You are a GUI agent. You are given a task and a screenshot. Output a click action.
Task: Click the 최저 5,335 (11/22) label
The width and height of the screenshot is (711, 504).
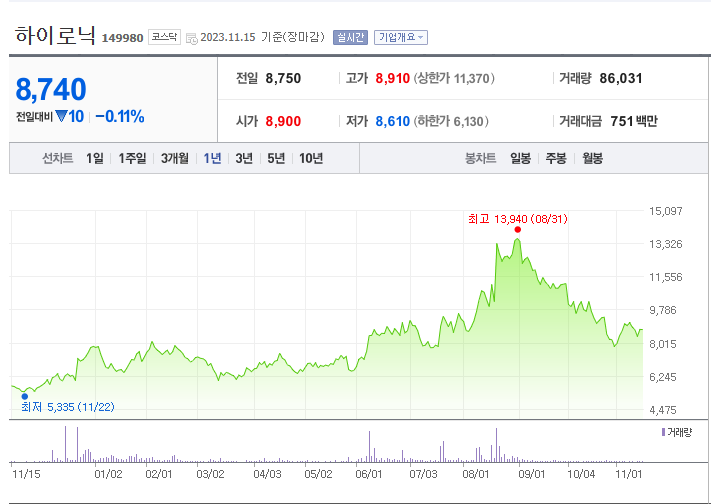[68, 407]
